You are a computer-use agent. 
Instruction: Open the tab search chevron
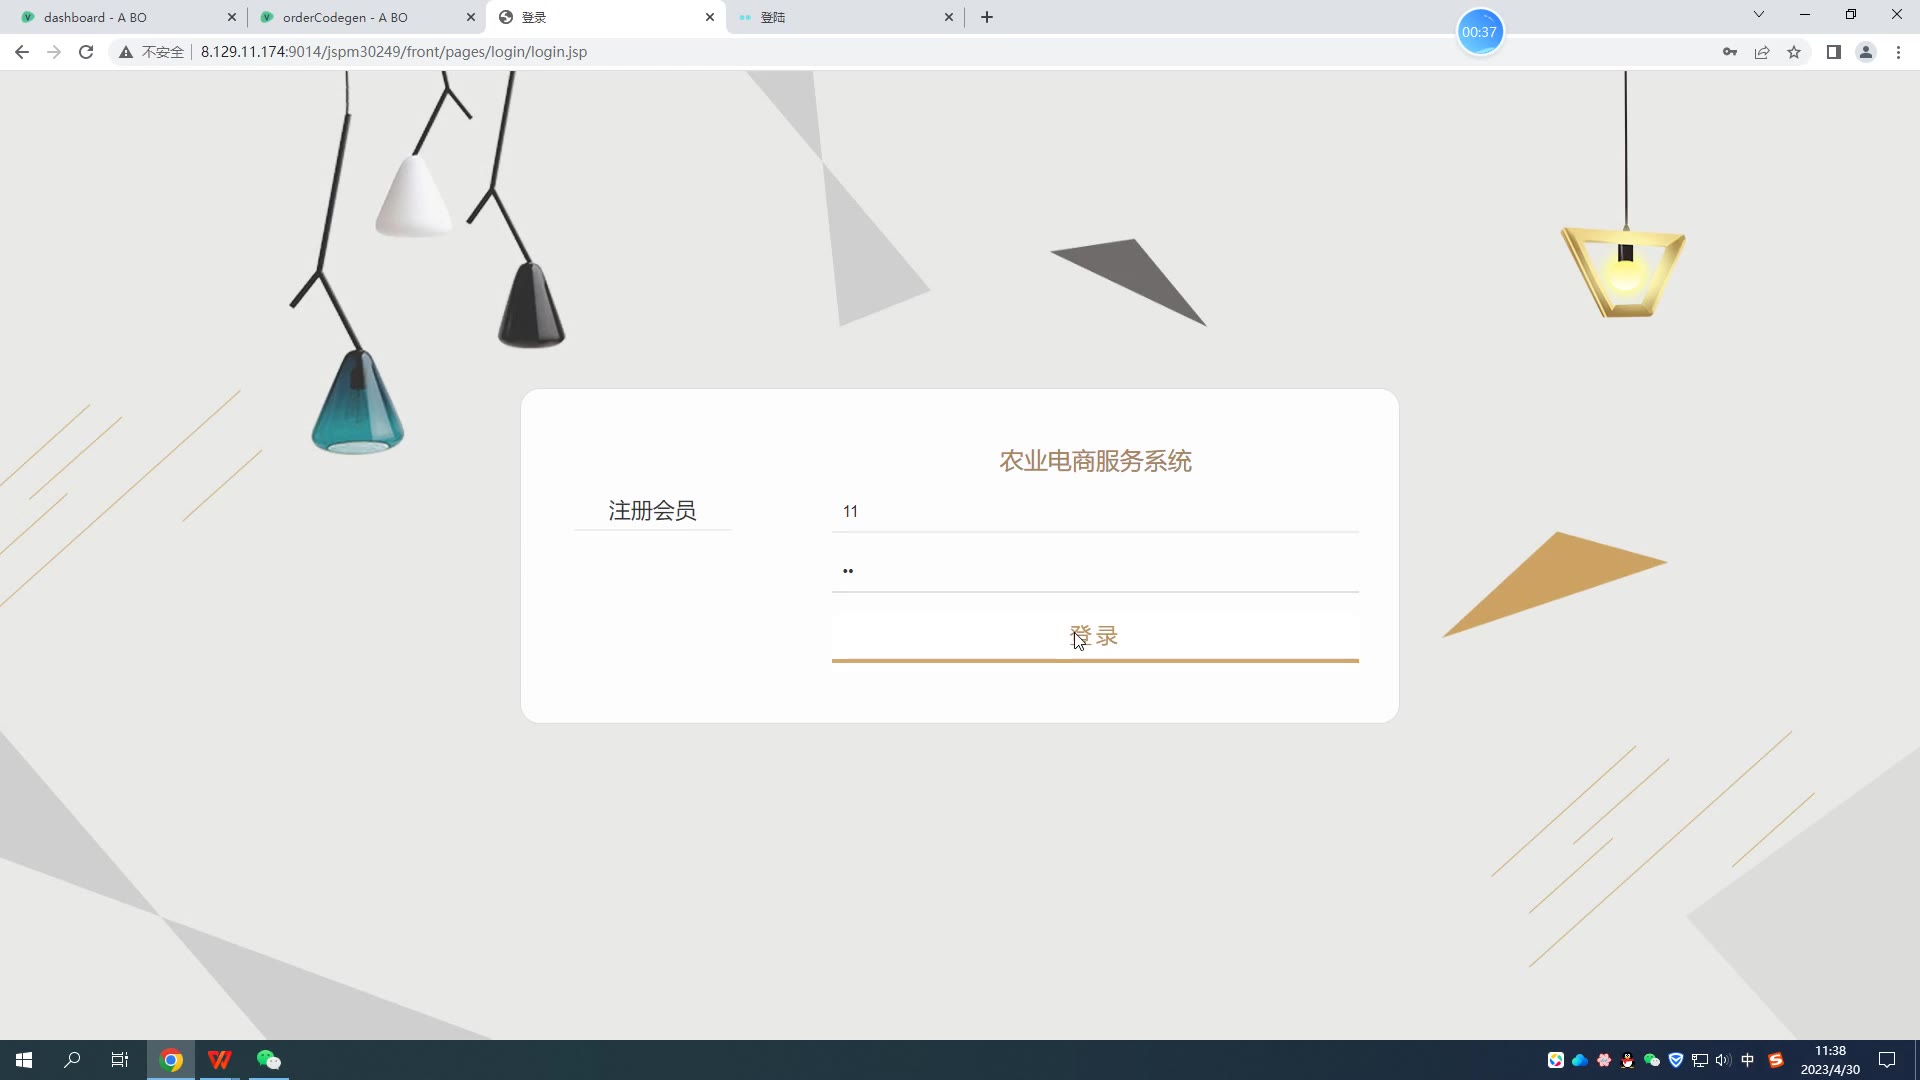pyautogui.click(x=1759, y=14)
